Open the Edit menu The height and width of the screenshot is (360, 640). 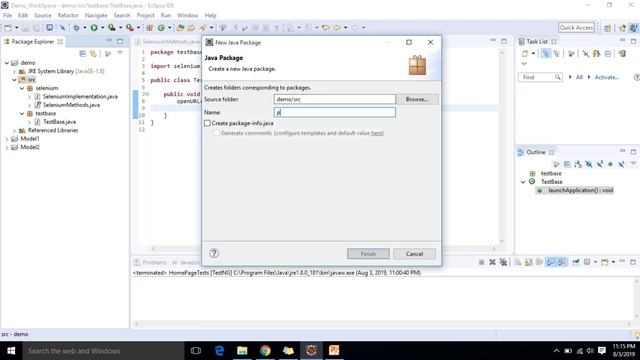23,15
